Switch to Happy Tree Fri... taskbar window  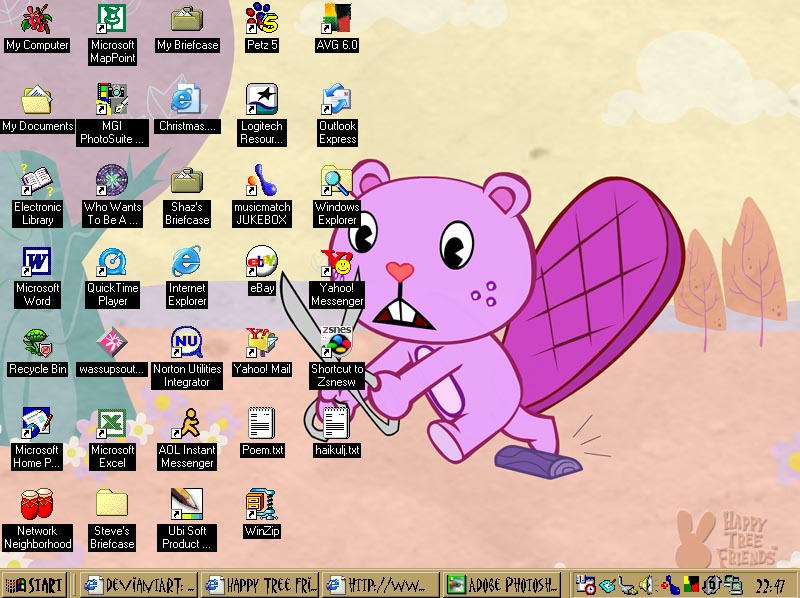(x=260, y=585)
